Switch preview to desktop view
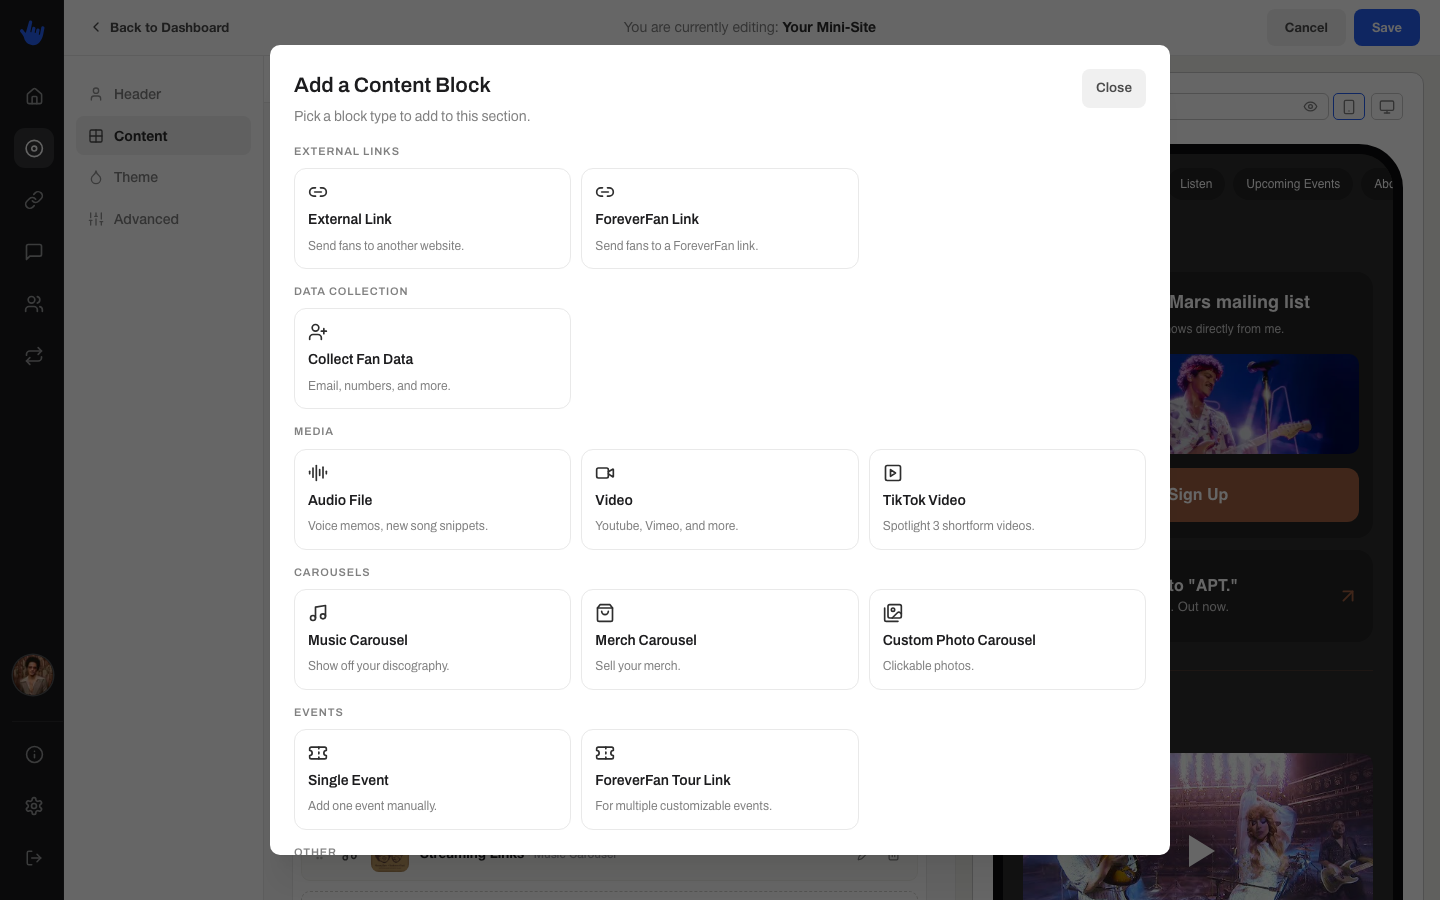This screenshot has height=900, width=1440. pos(1387,106)
